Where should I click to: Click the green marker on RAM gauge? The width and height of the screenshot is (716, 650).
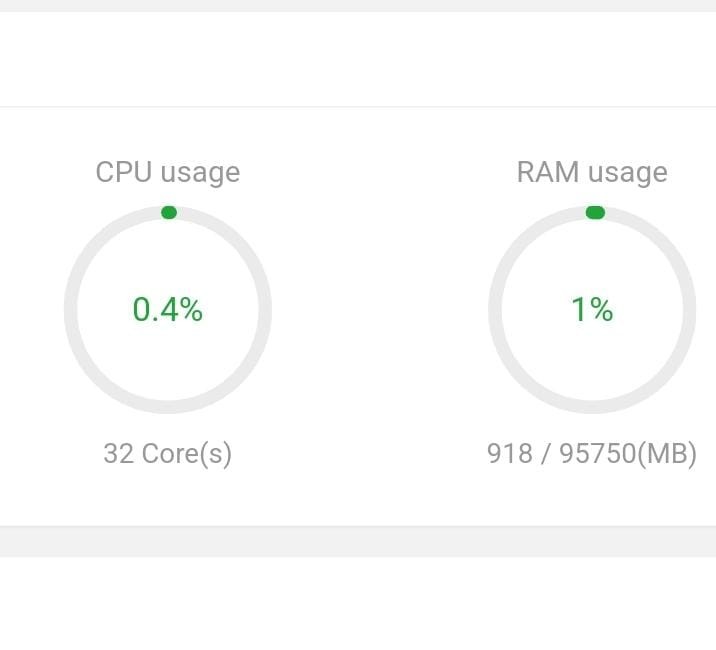[595, 212]
